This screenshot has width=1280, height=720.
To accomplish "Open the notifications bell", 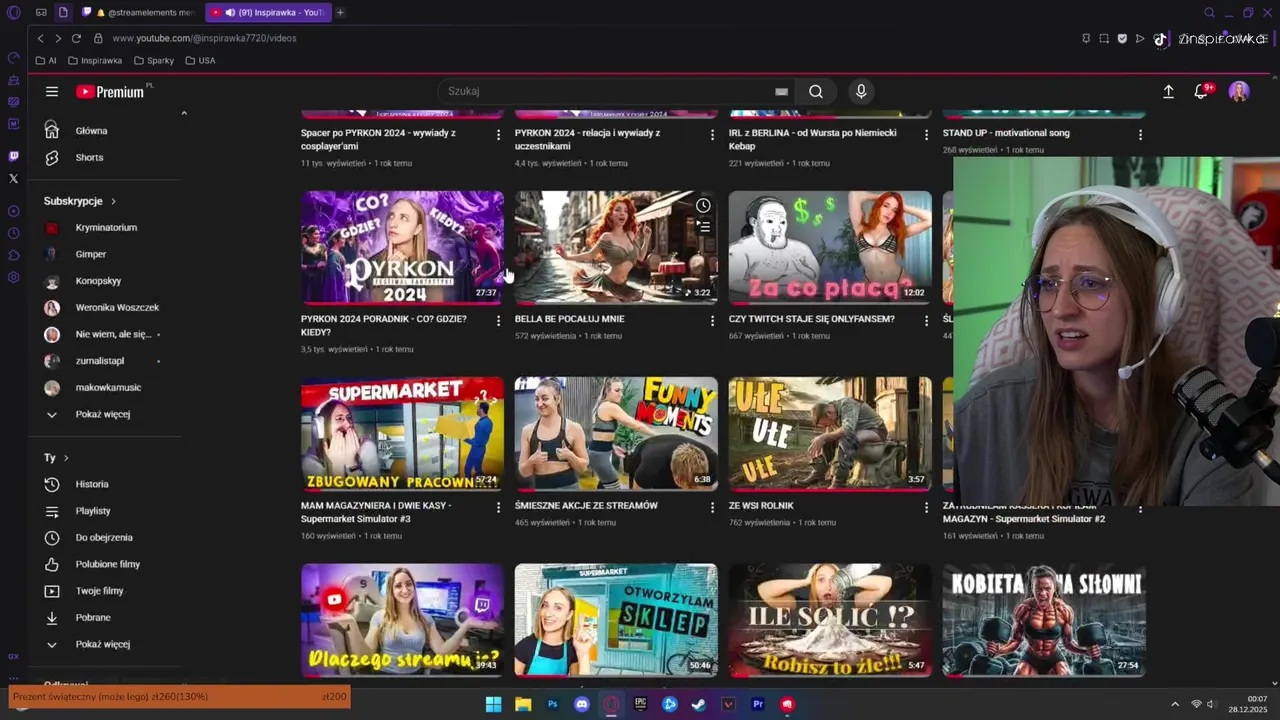I will tap(1202, 91).
